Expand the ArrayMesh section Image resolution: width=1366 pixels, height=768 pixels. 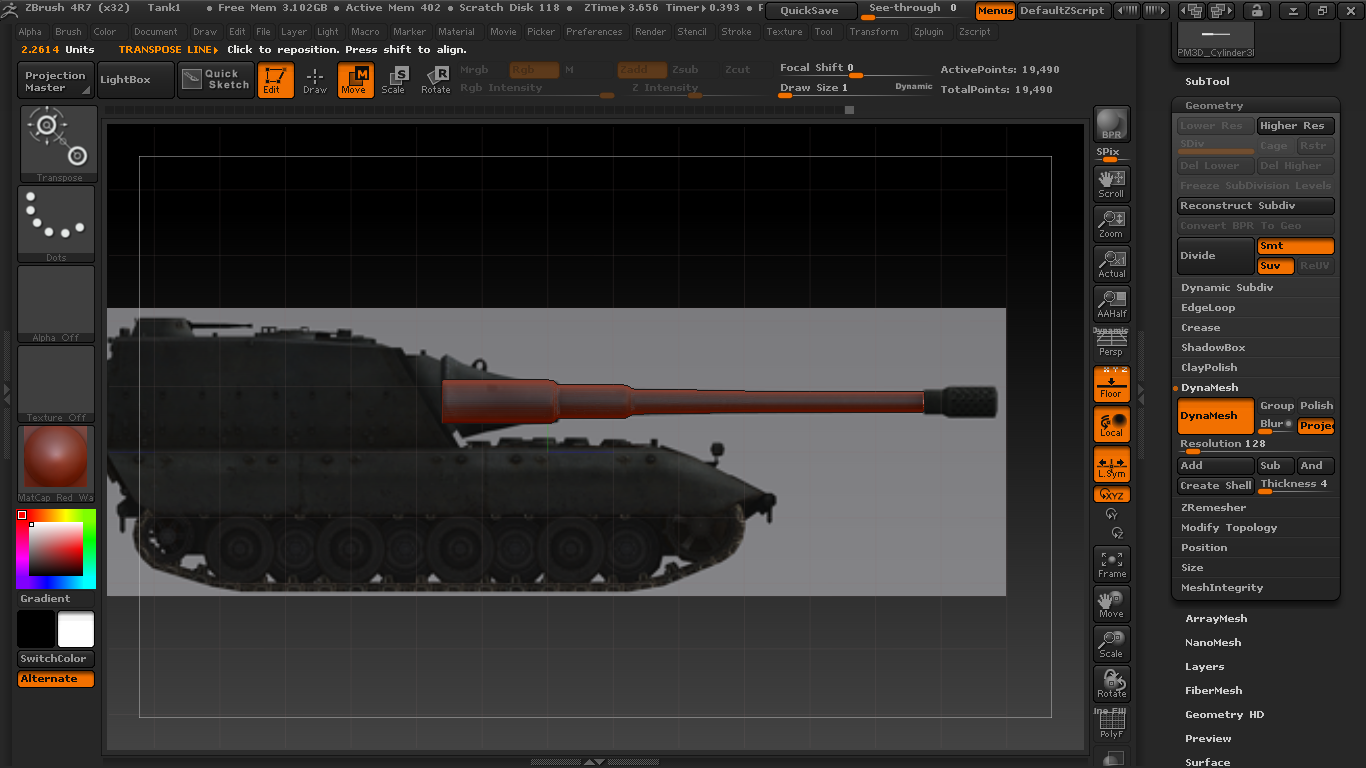1216,619
